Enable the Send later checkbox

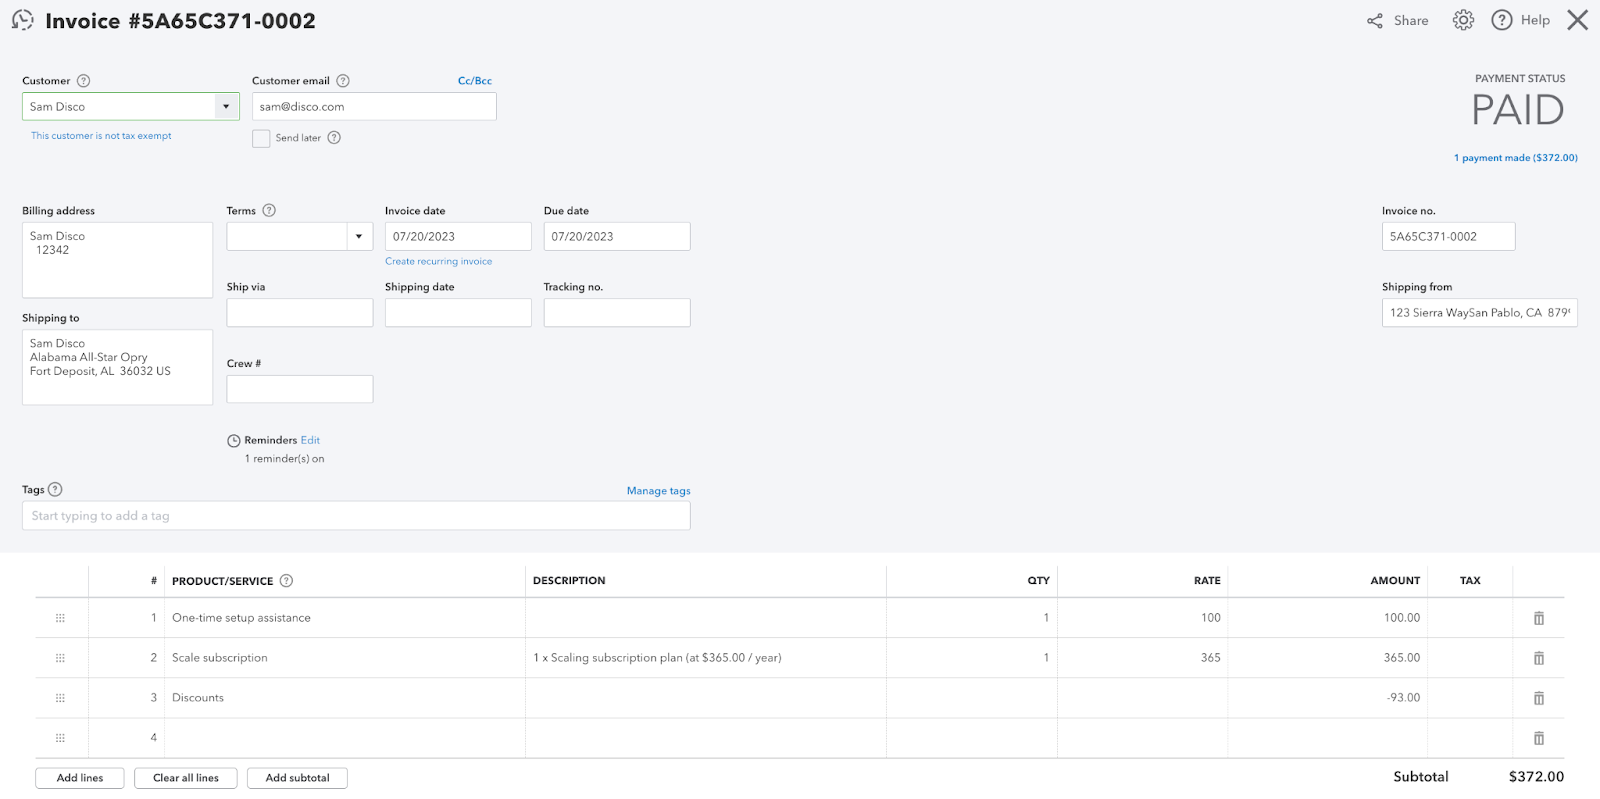coord(261,138)
